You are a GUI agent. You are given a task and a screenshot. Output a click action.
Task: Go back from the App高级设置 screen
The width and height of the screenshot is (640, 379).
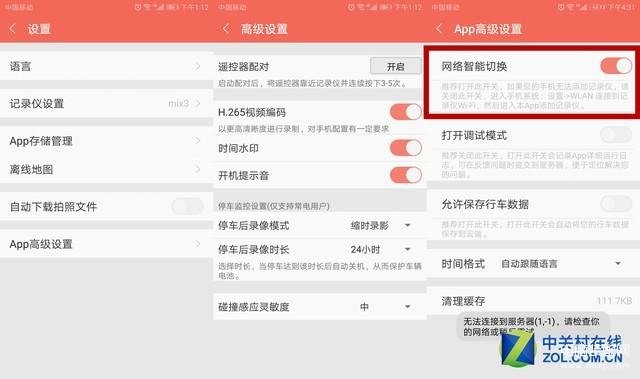point(439,29)
